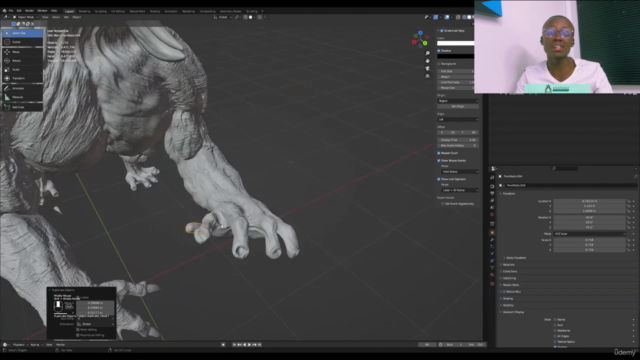Select the Cursor tool
This screenshot has width=640, height=360.
[22, 42]
